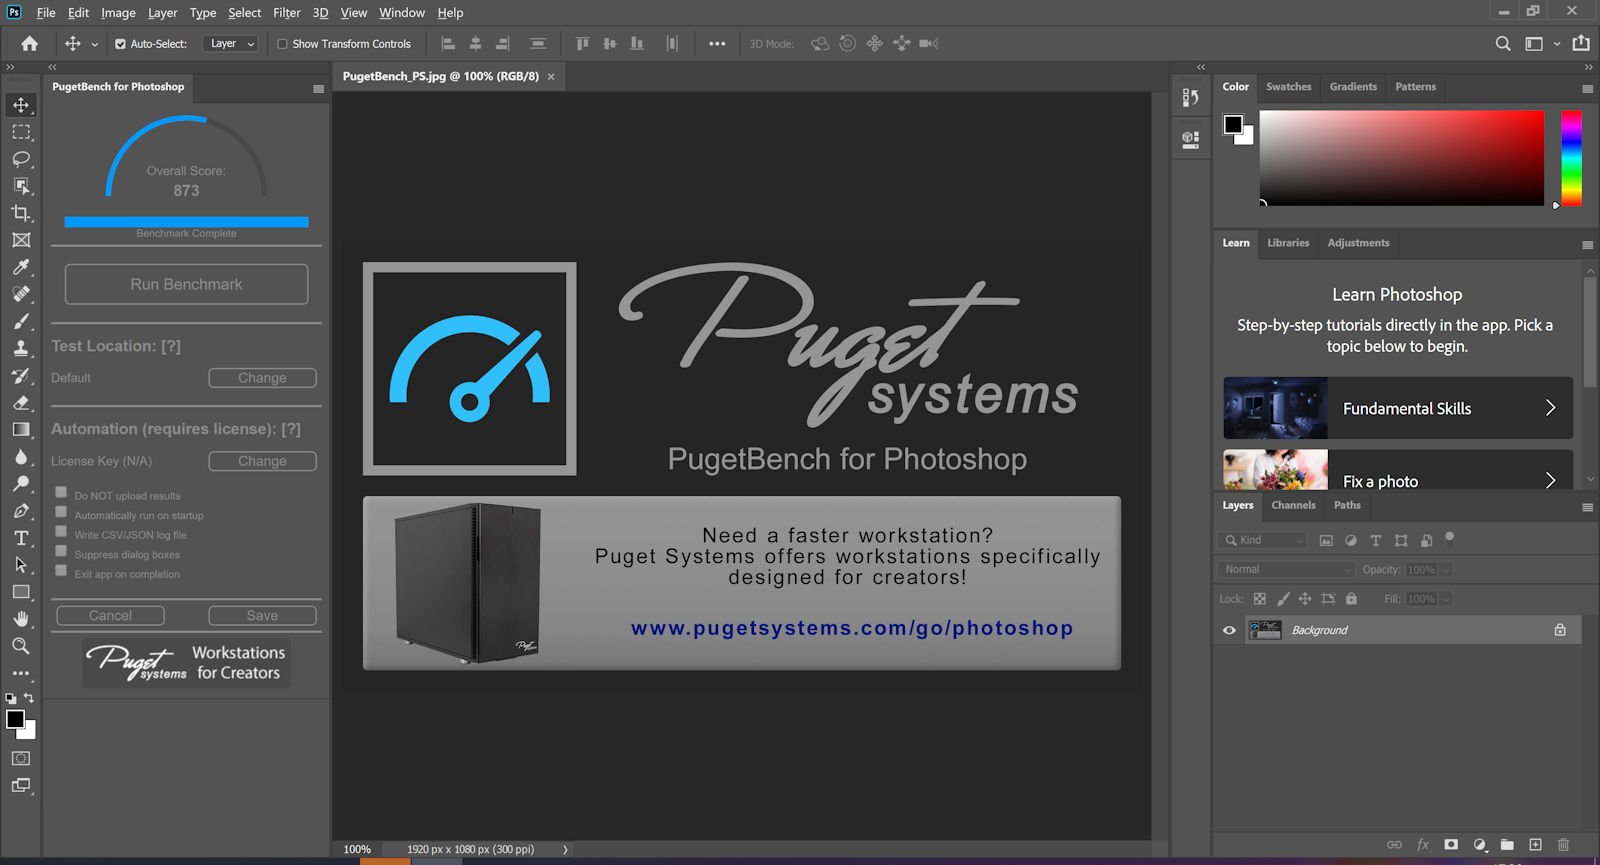This screenshot has height=865, width=1600.
Task: Switch to the Swatches tab
Action: click(1288, 87)
